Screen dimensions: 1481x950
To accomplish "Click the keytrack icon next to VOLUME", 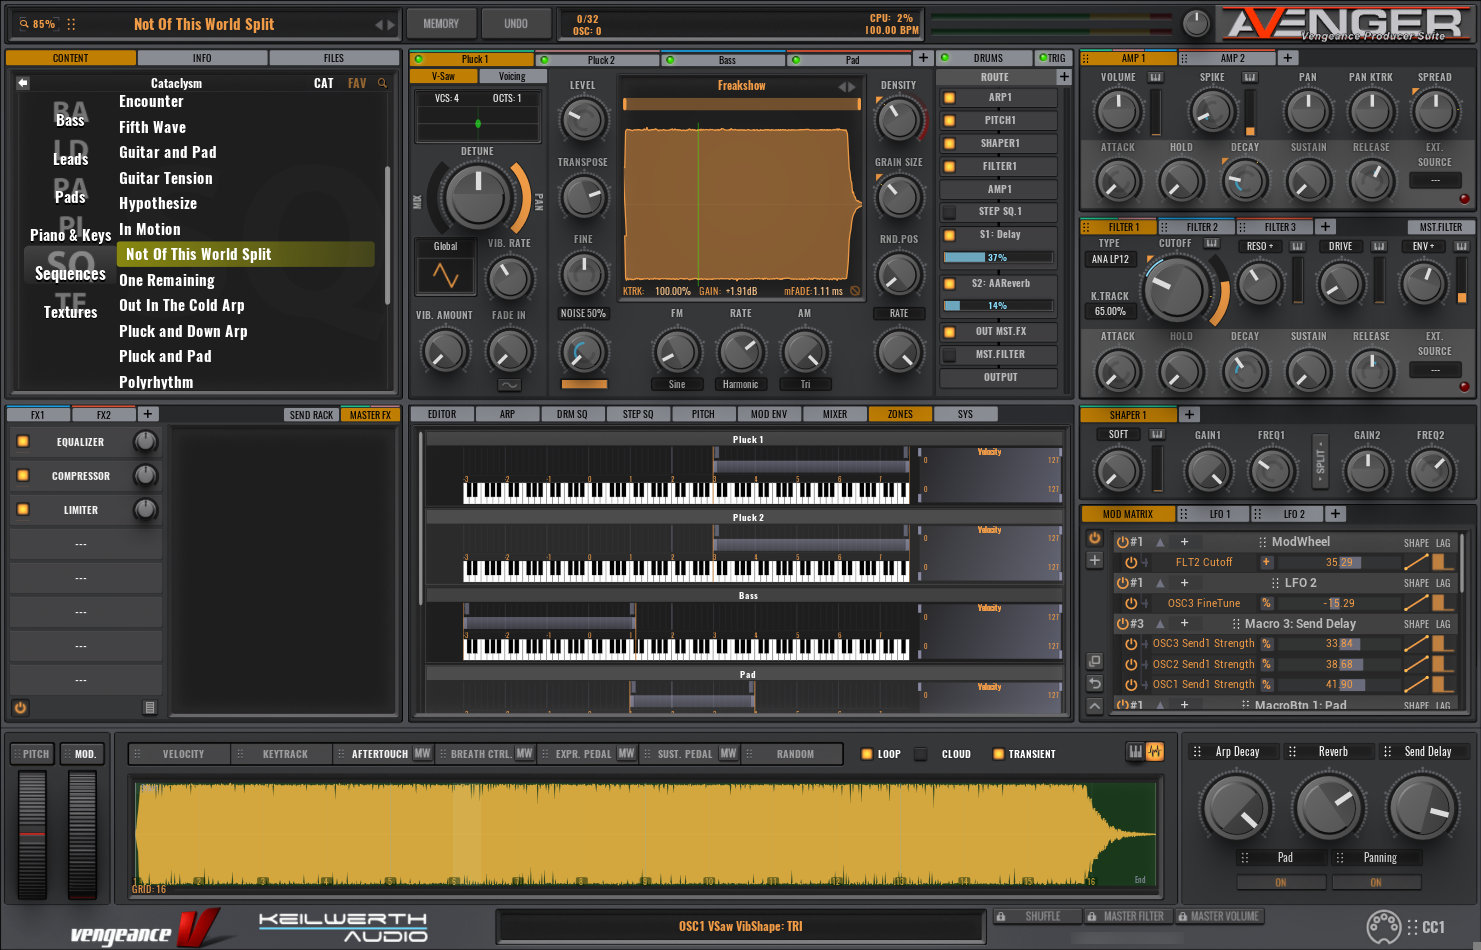I will coord(1155,77).
